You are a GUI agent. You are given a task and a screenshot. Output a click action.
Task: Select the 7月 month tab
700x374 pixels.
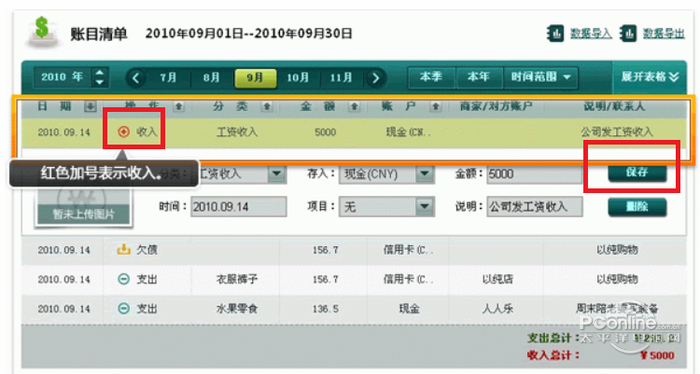168,78
